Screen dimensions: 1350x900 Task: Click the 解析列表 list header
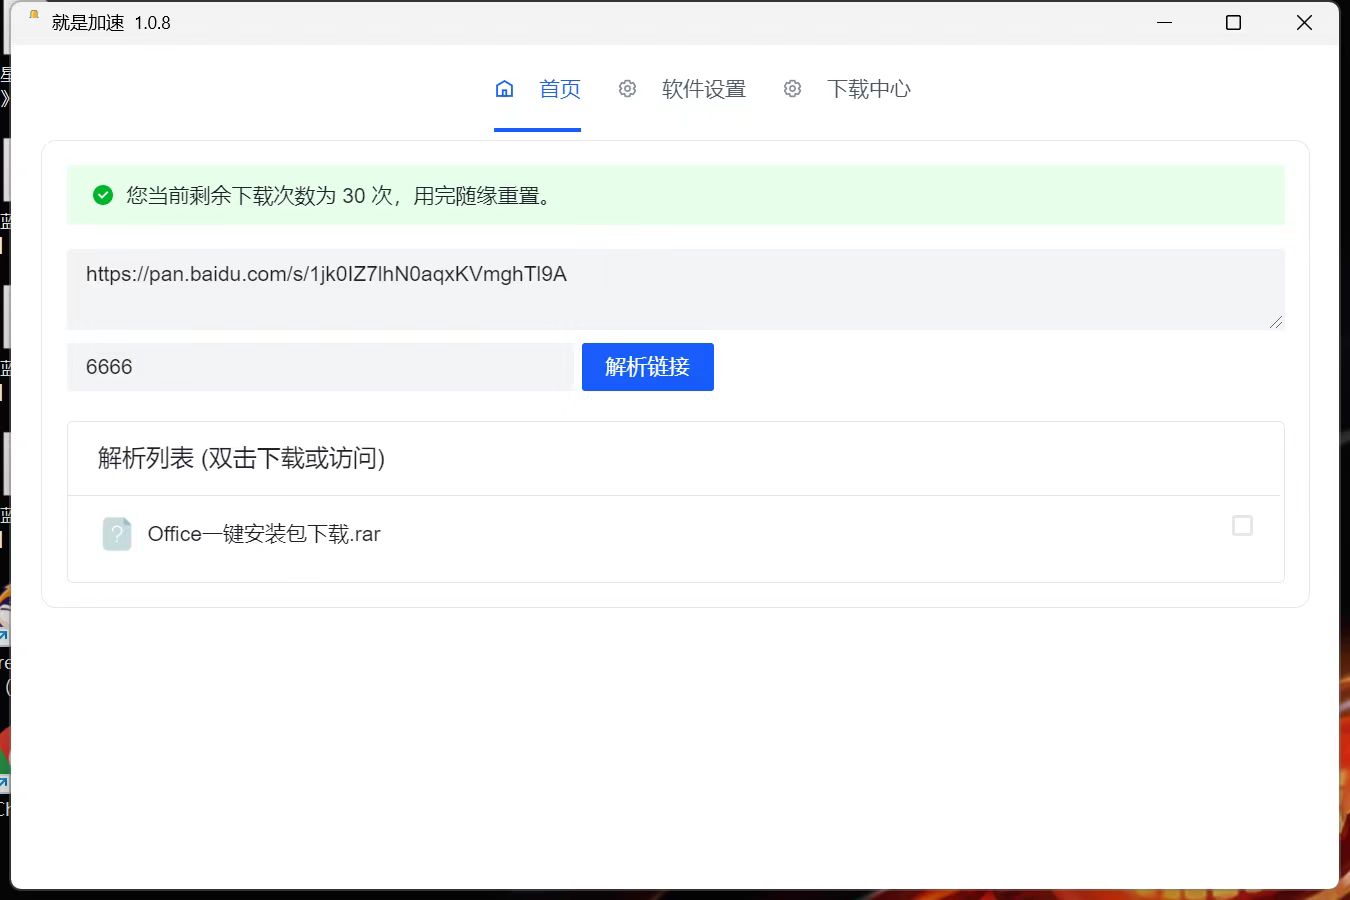241,458
